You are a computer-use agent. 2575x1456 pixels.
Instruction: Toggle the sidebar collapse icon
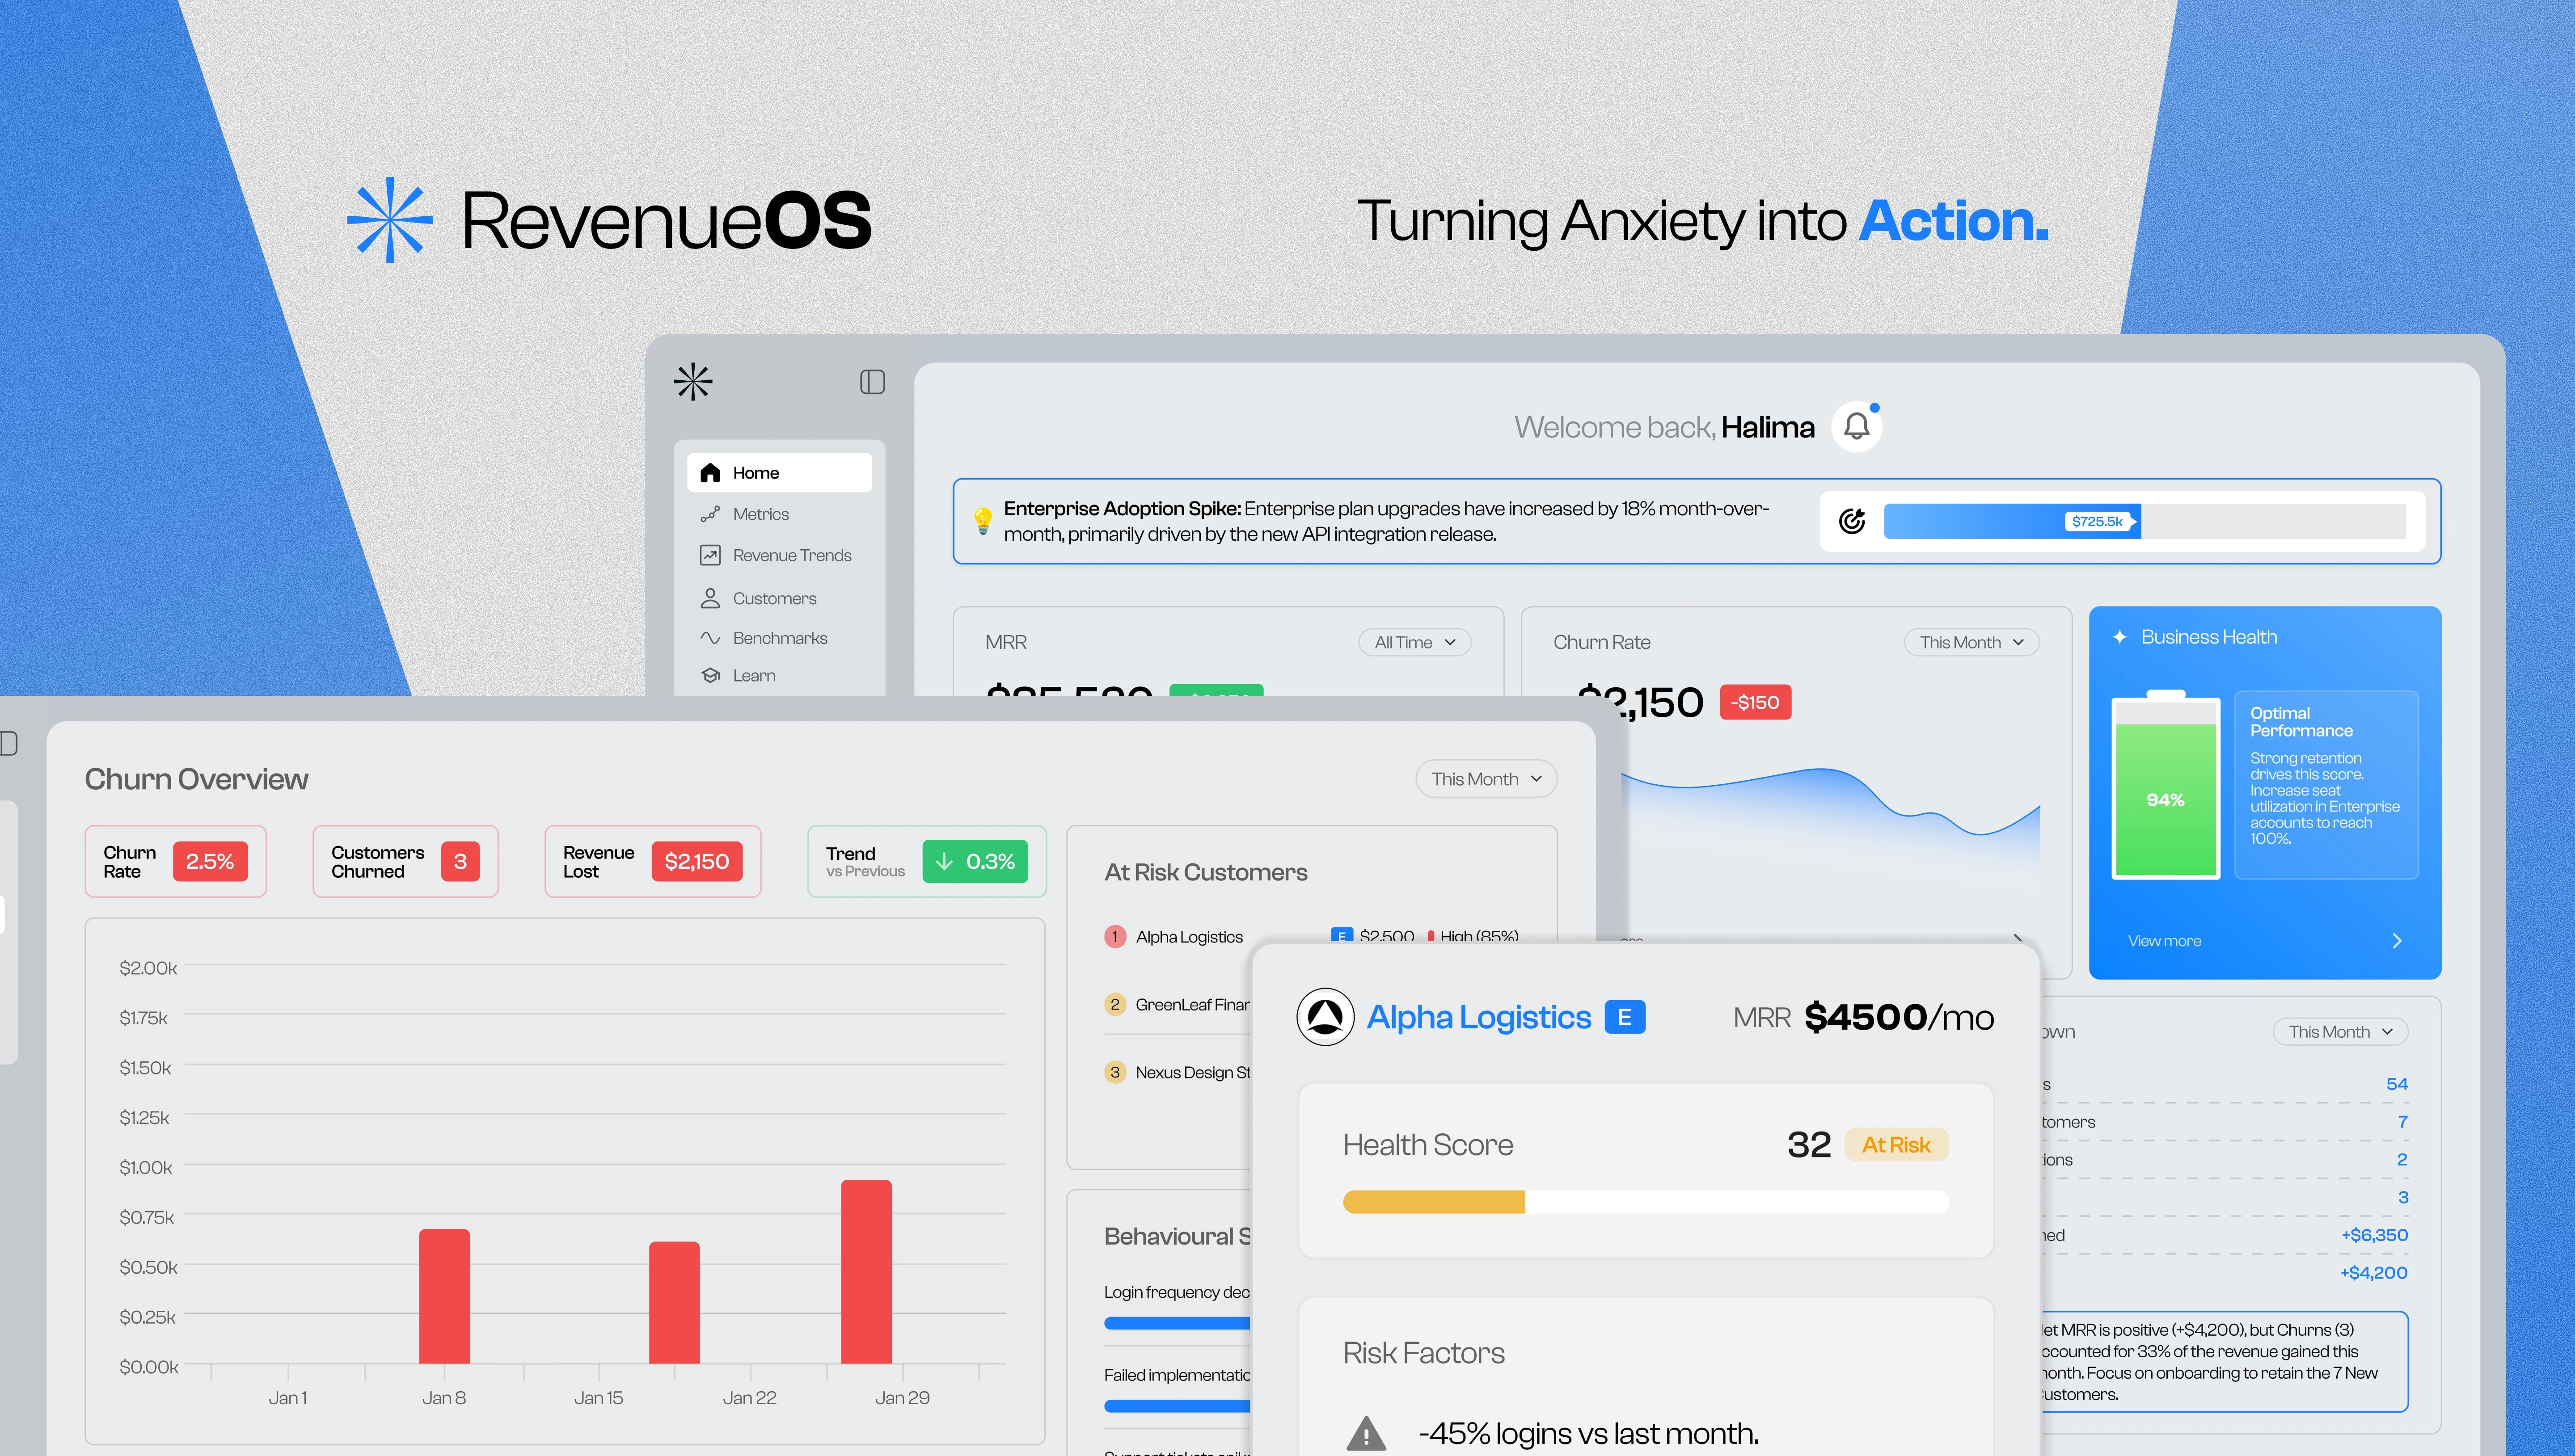coord(872,382)
